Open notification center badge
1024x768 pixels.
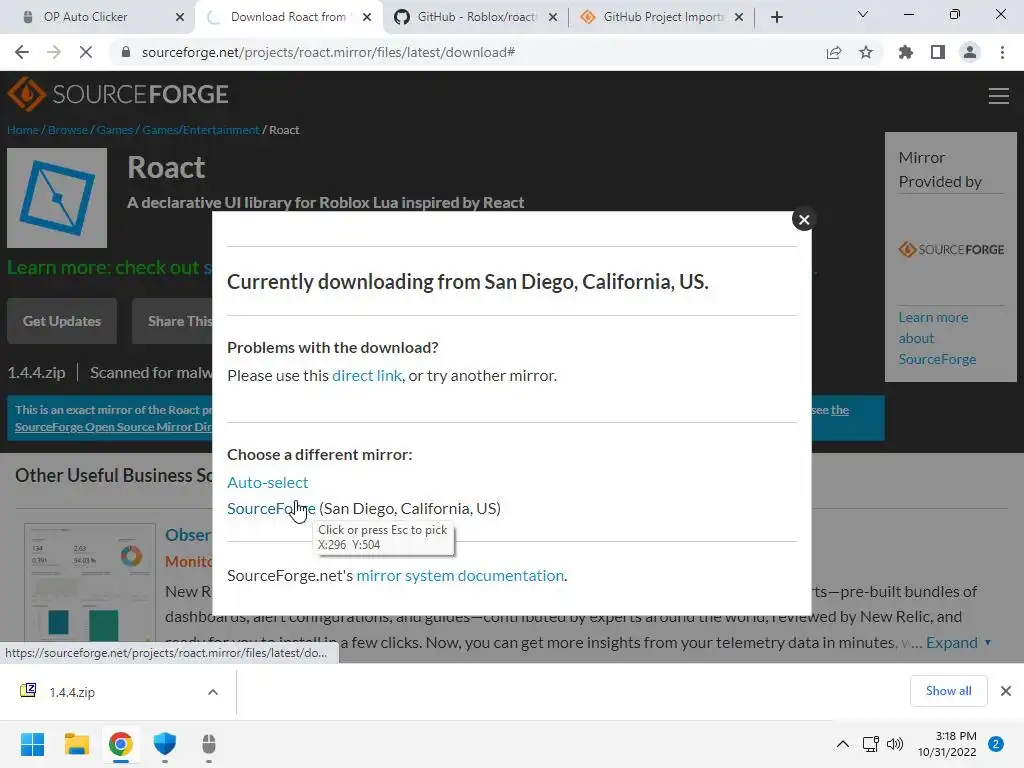coord(996,744)
